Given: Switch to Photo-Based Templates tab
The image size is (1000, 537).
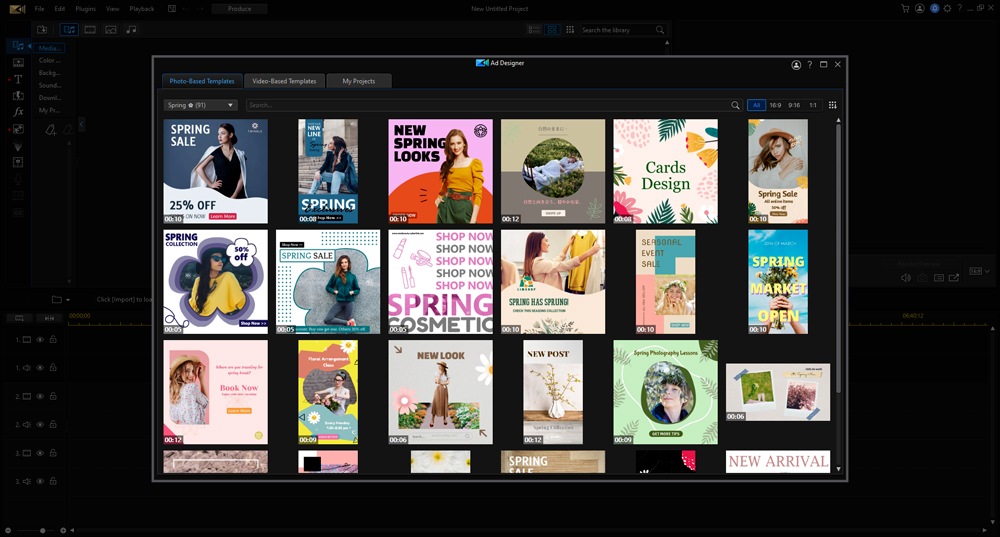Looking at the screenshot, I should click(202, 81).
